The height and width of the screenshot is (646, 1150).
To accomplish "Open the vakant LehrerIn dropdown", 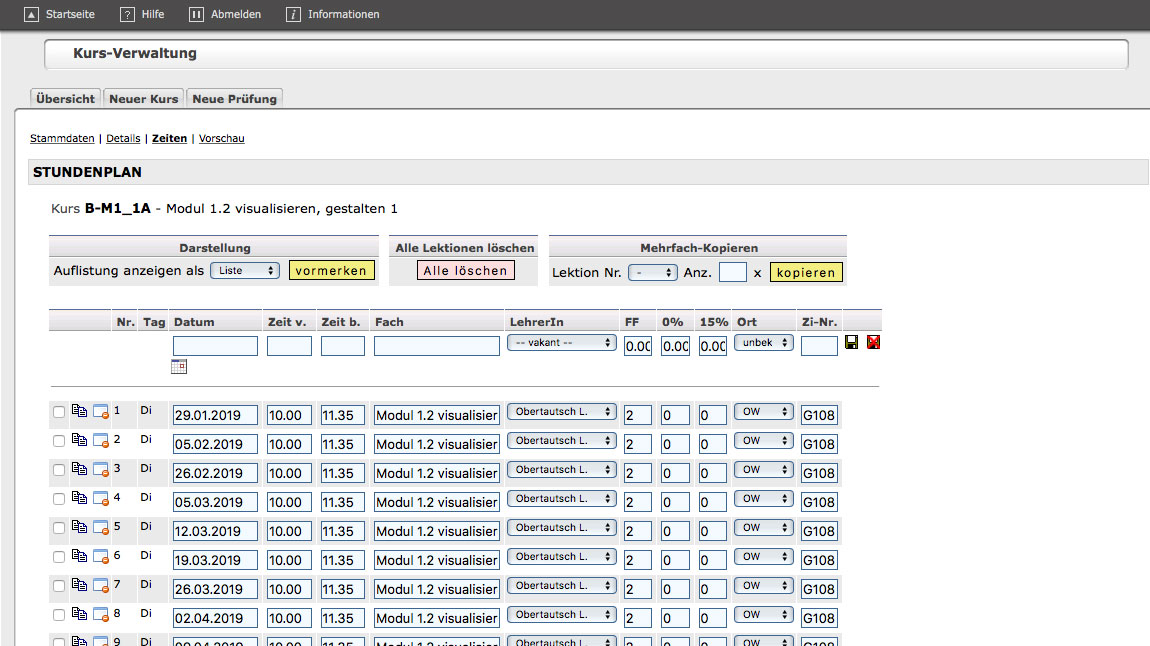I will tap(560, 343).
